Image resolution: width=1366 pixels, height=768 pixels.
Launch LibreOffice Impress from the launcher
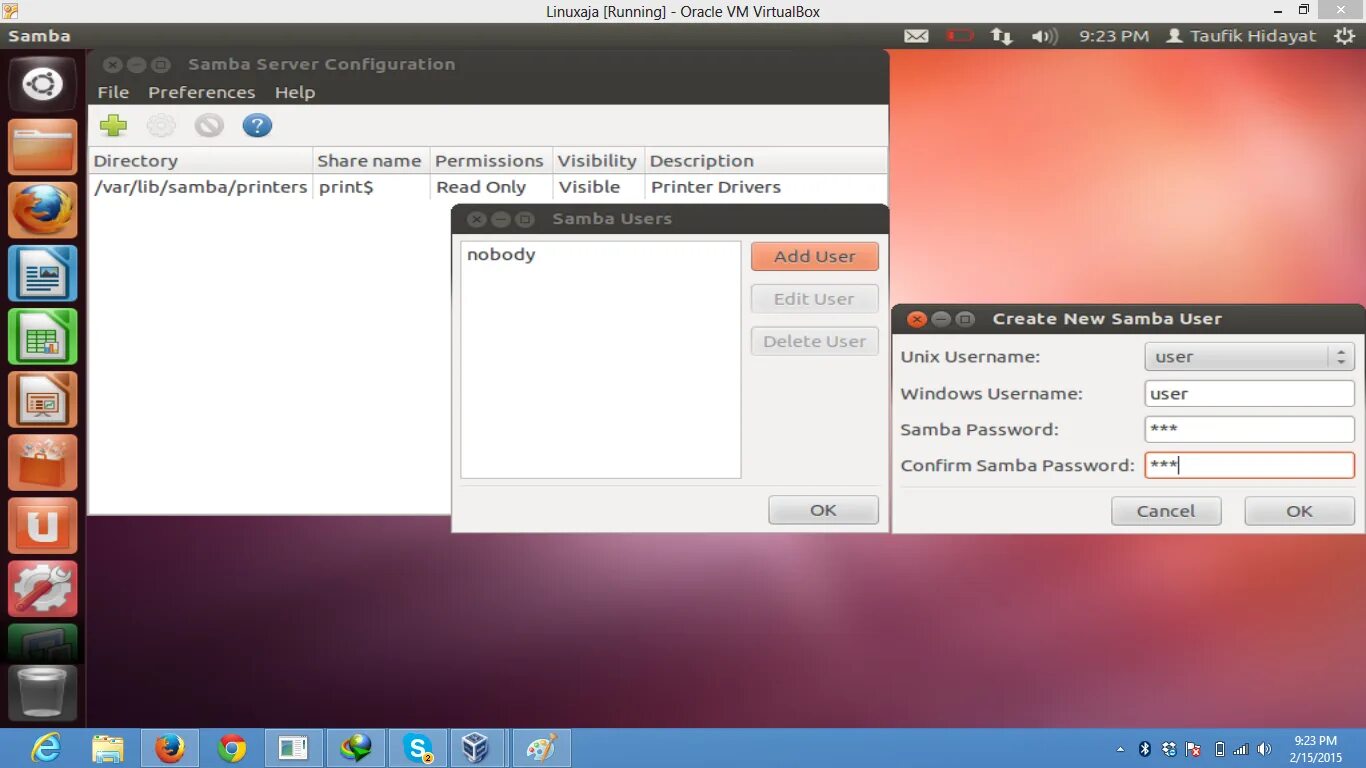(43, 399)
